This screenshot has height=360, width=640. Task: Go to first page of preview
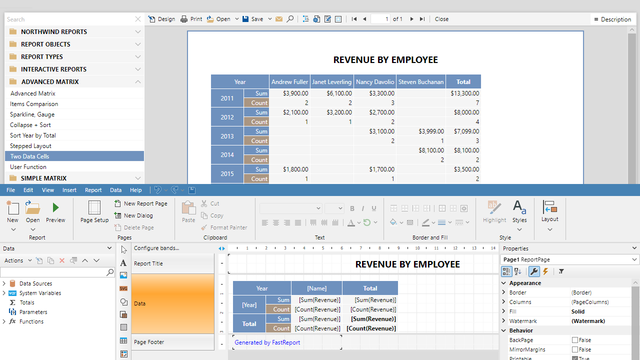pos(354,19)
